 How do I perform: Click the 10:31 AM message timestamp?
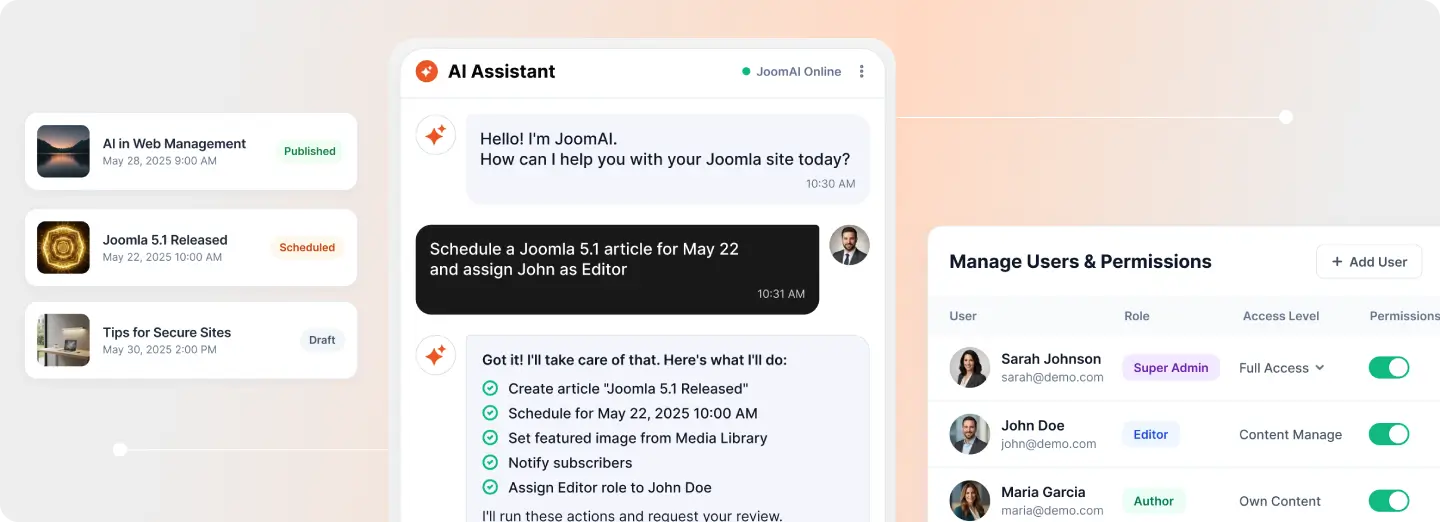click(781, 294)
